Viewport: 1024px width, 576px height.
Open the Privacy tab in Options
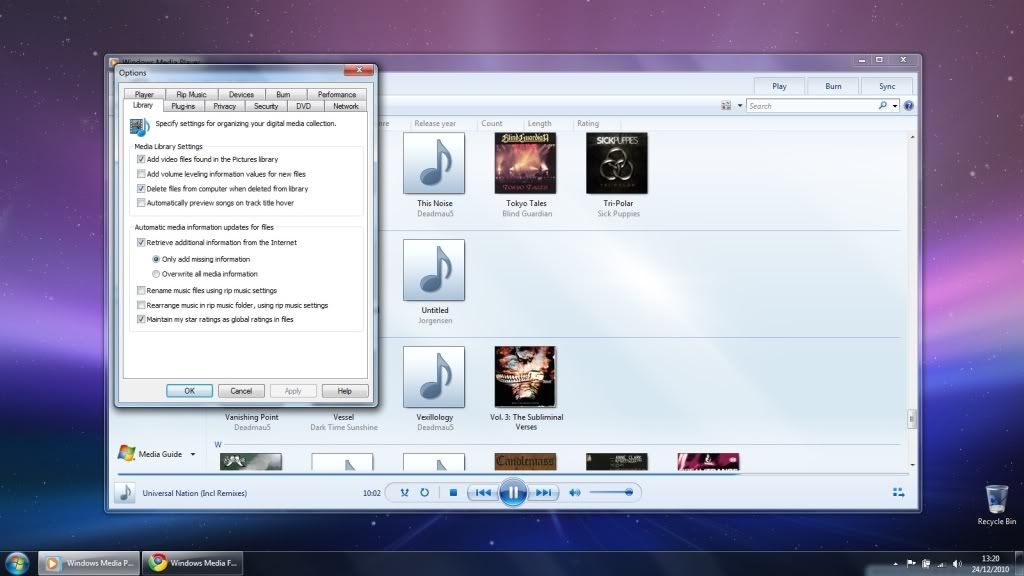pos(224,106)
